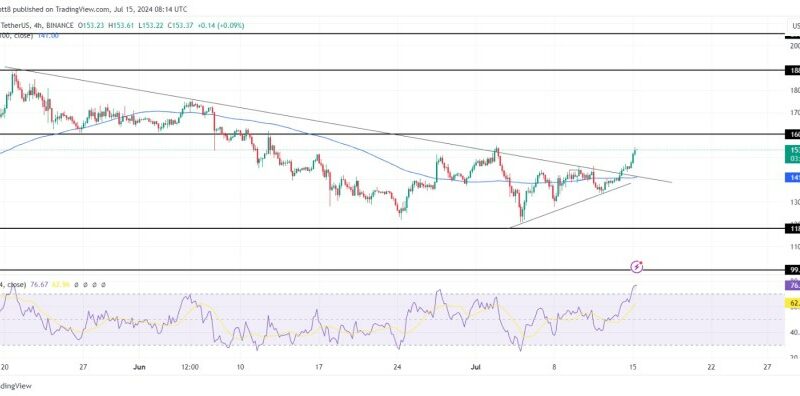Click the 130 price level on the axis

794,202
